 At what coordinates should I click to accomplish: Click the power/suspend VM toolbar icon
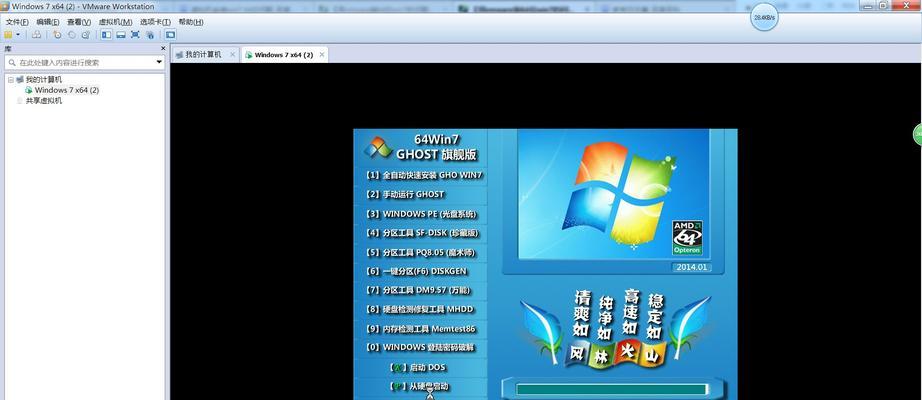click(x=8, y=35)
